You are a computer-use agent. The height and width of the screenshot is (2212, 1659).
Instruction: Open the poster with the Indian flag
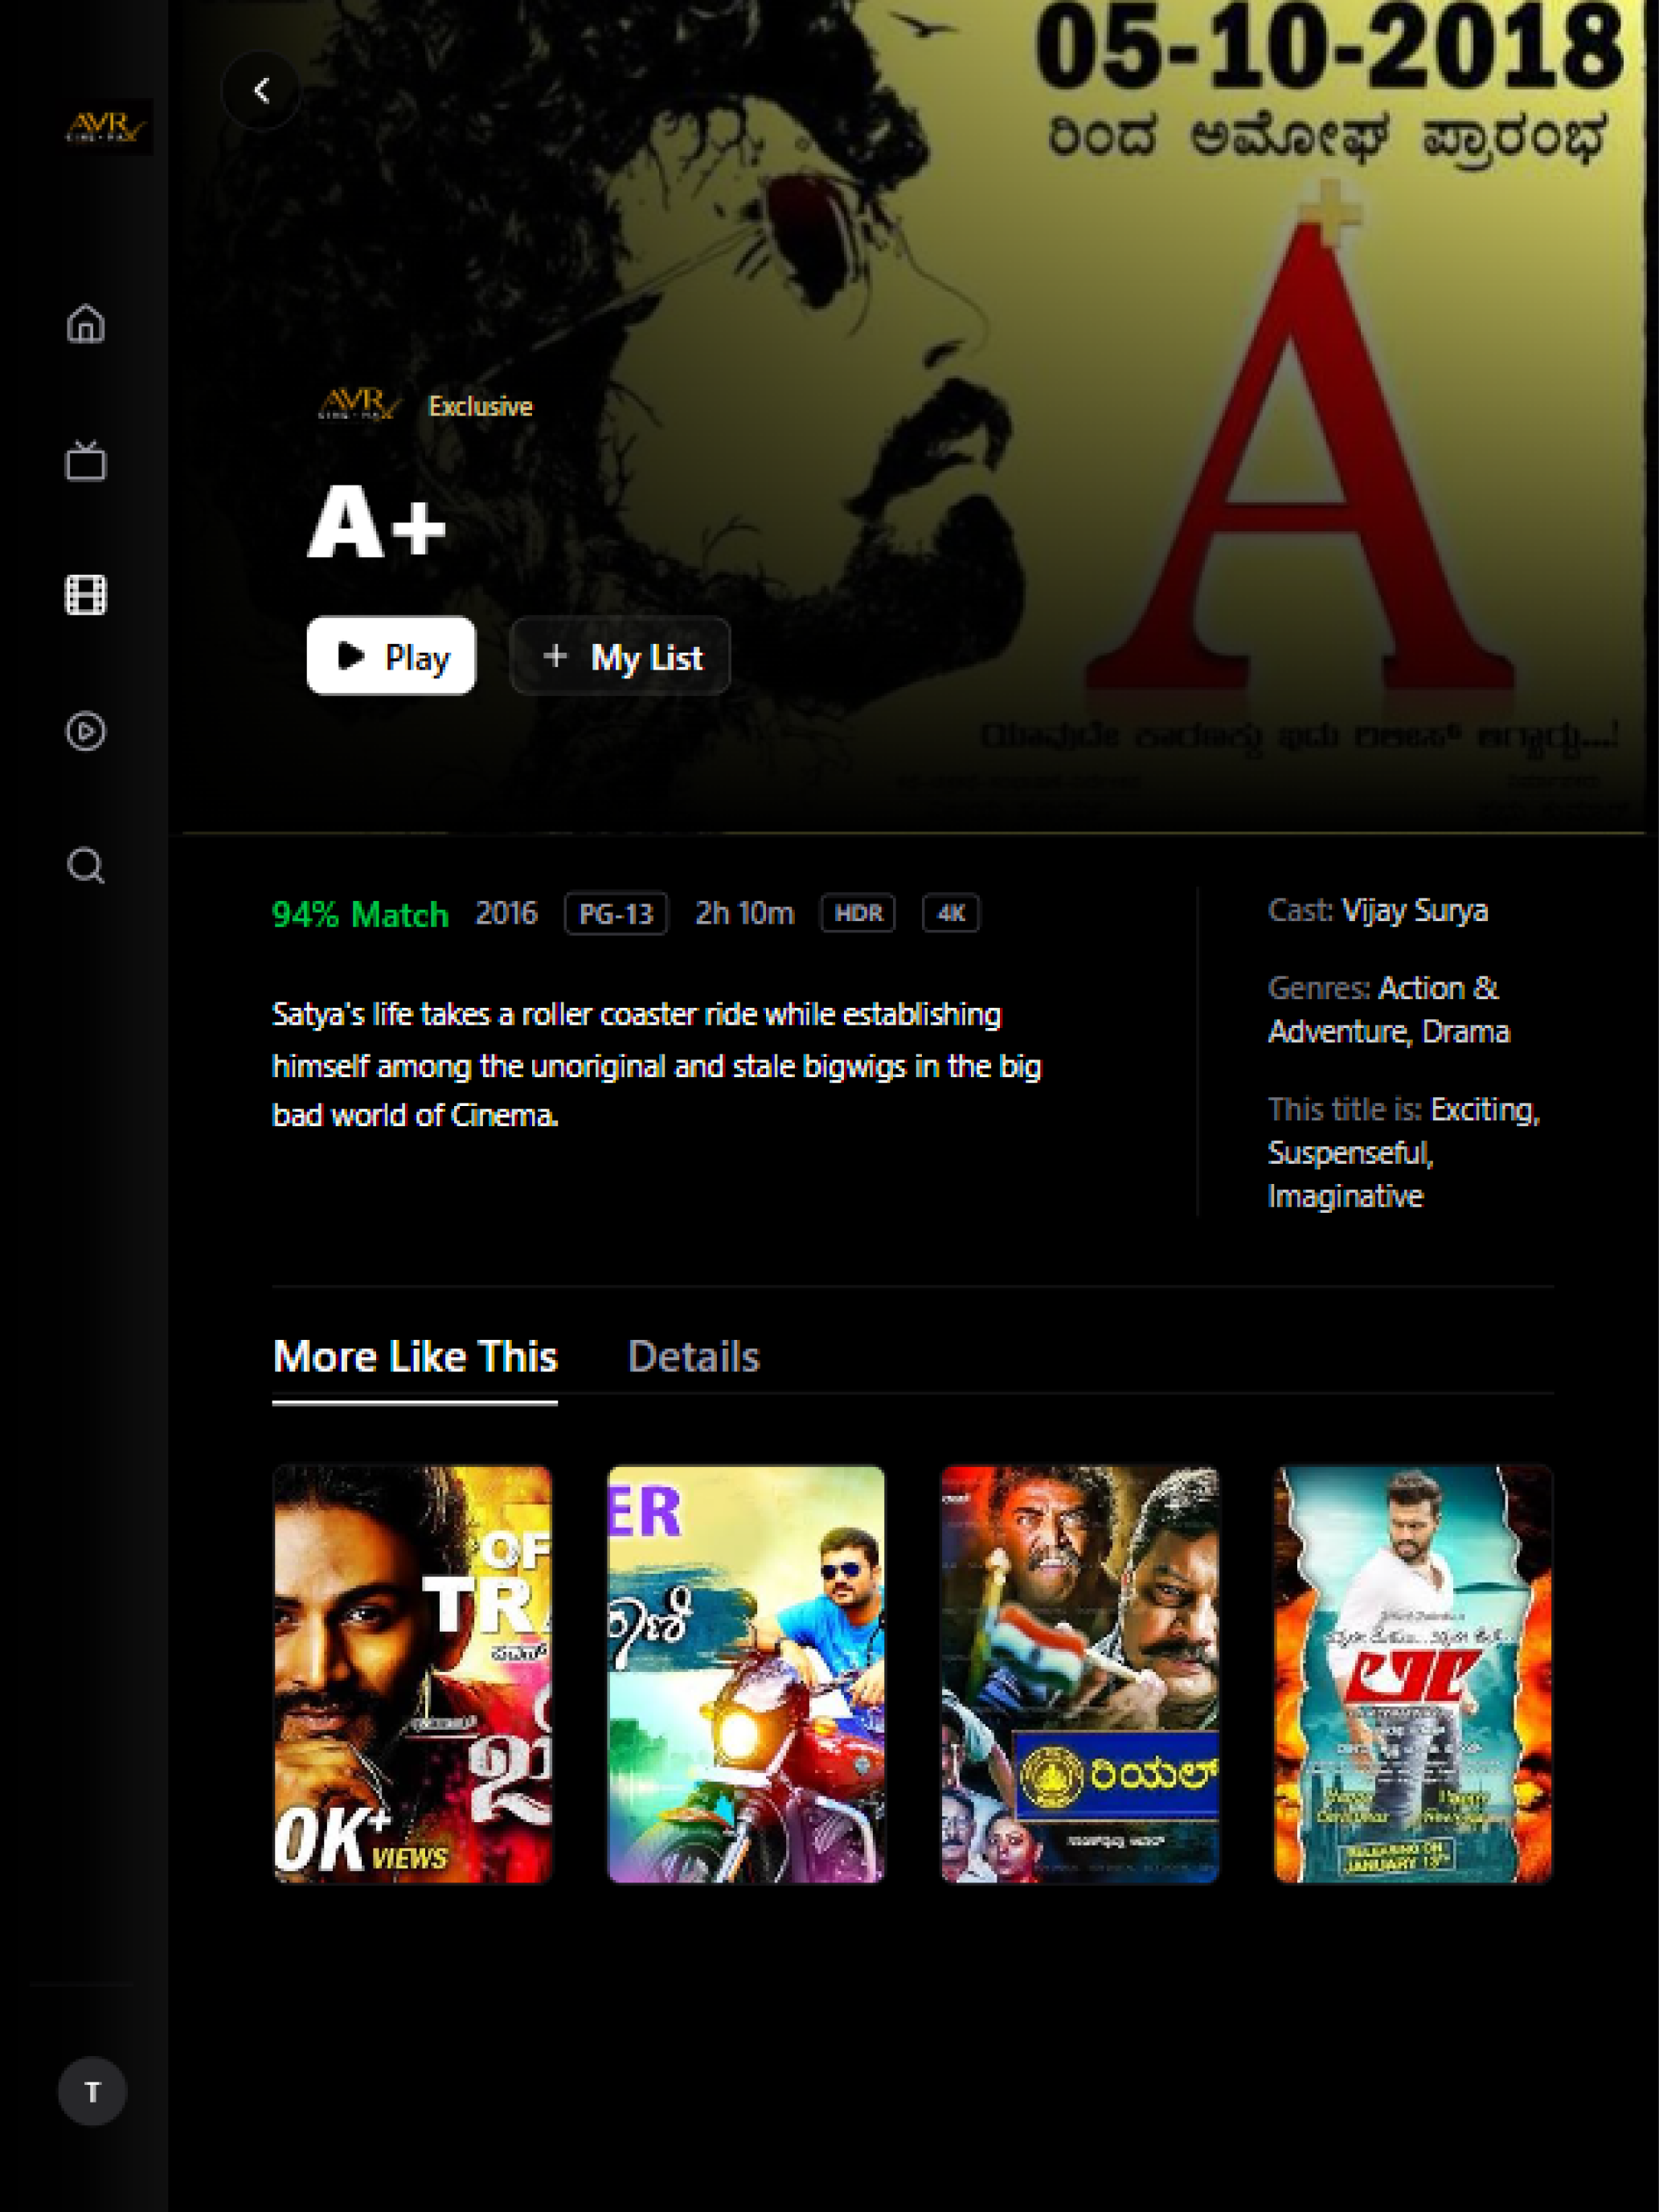[x=1080, y=1674]
